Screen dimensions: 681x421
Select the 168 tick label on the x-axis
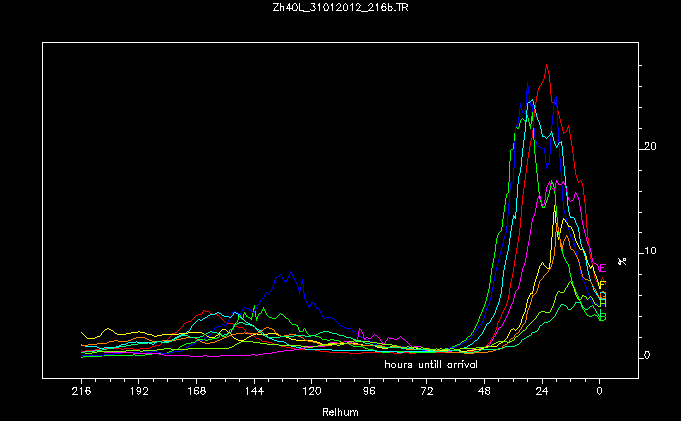(197, 393)
